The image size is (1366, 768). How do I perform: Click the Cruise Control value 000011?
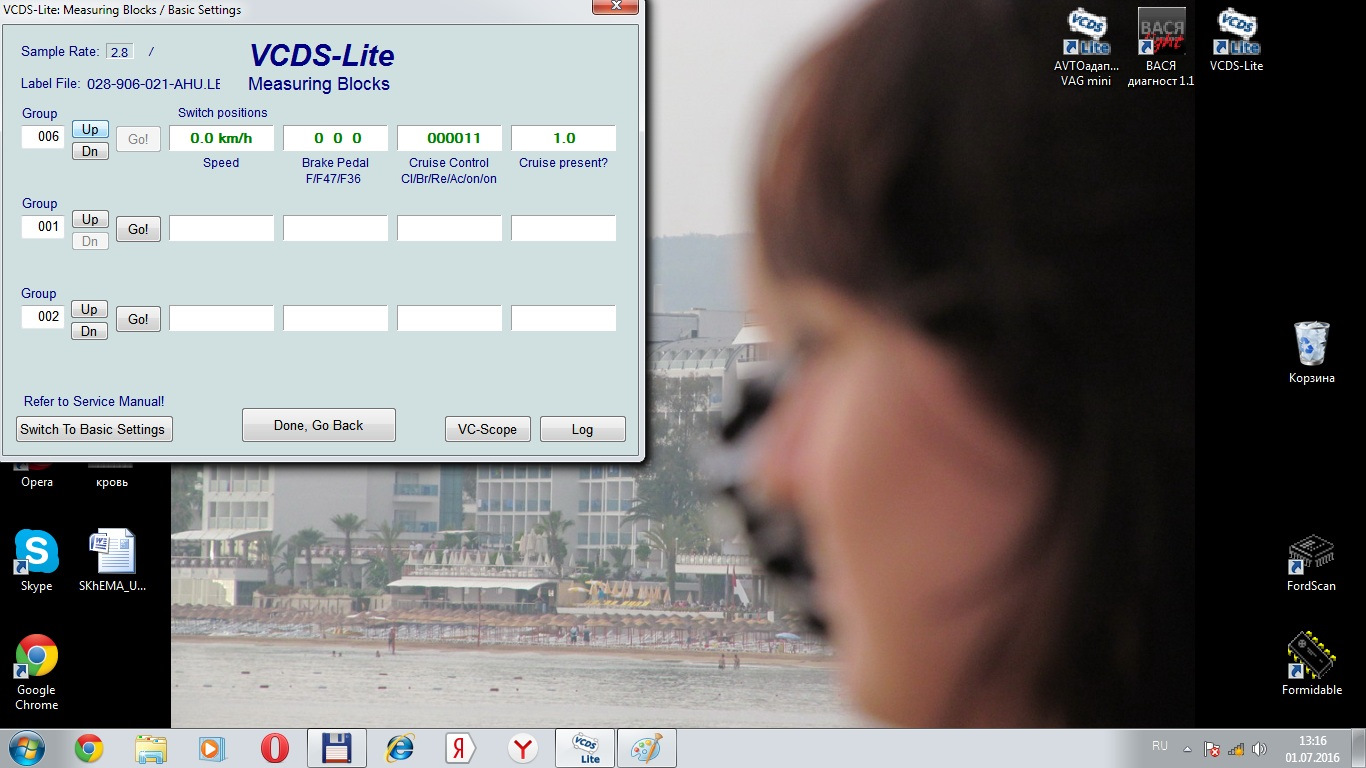(x=449, y=138)
